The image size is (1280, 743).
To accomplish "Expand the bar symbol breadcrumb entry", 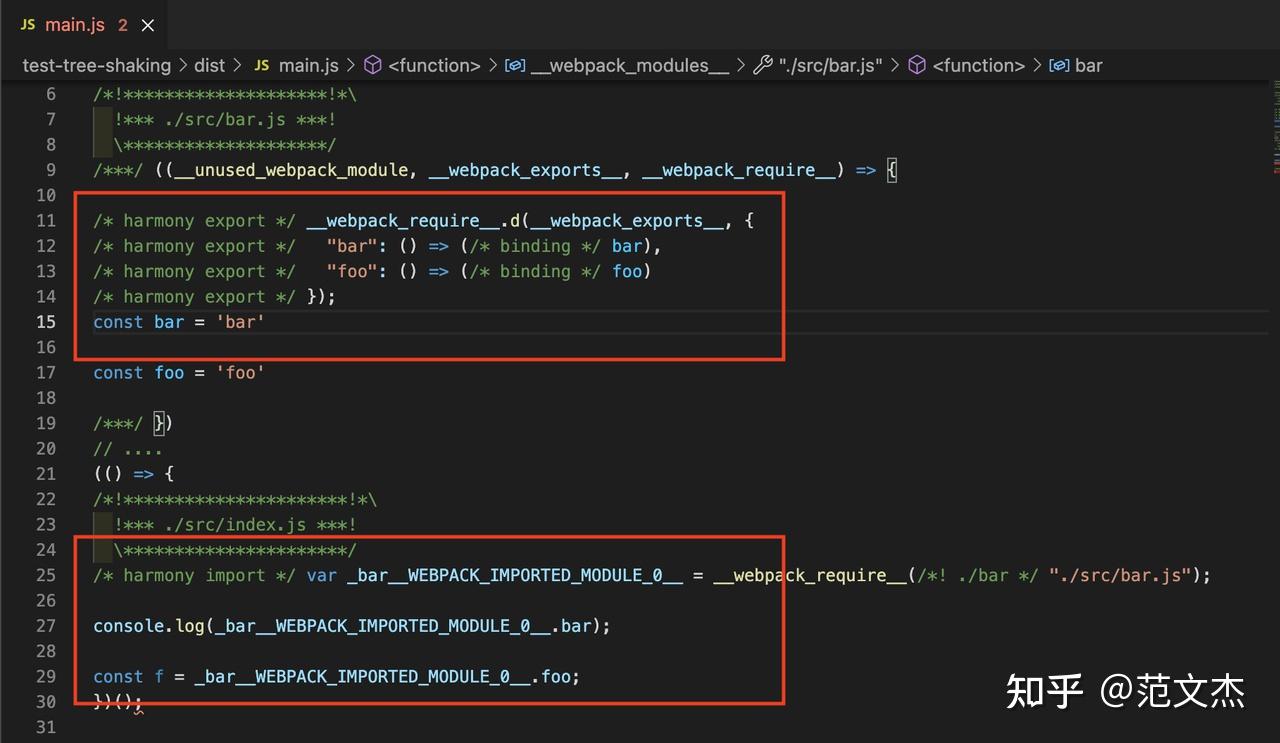I will 1090,65.
